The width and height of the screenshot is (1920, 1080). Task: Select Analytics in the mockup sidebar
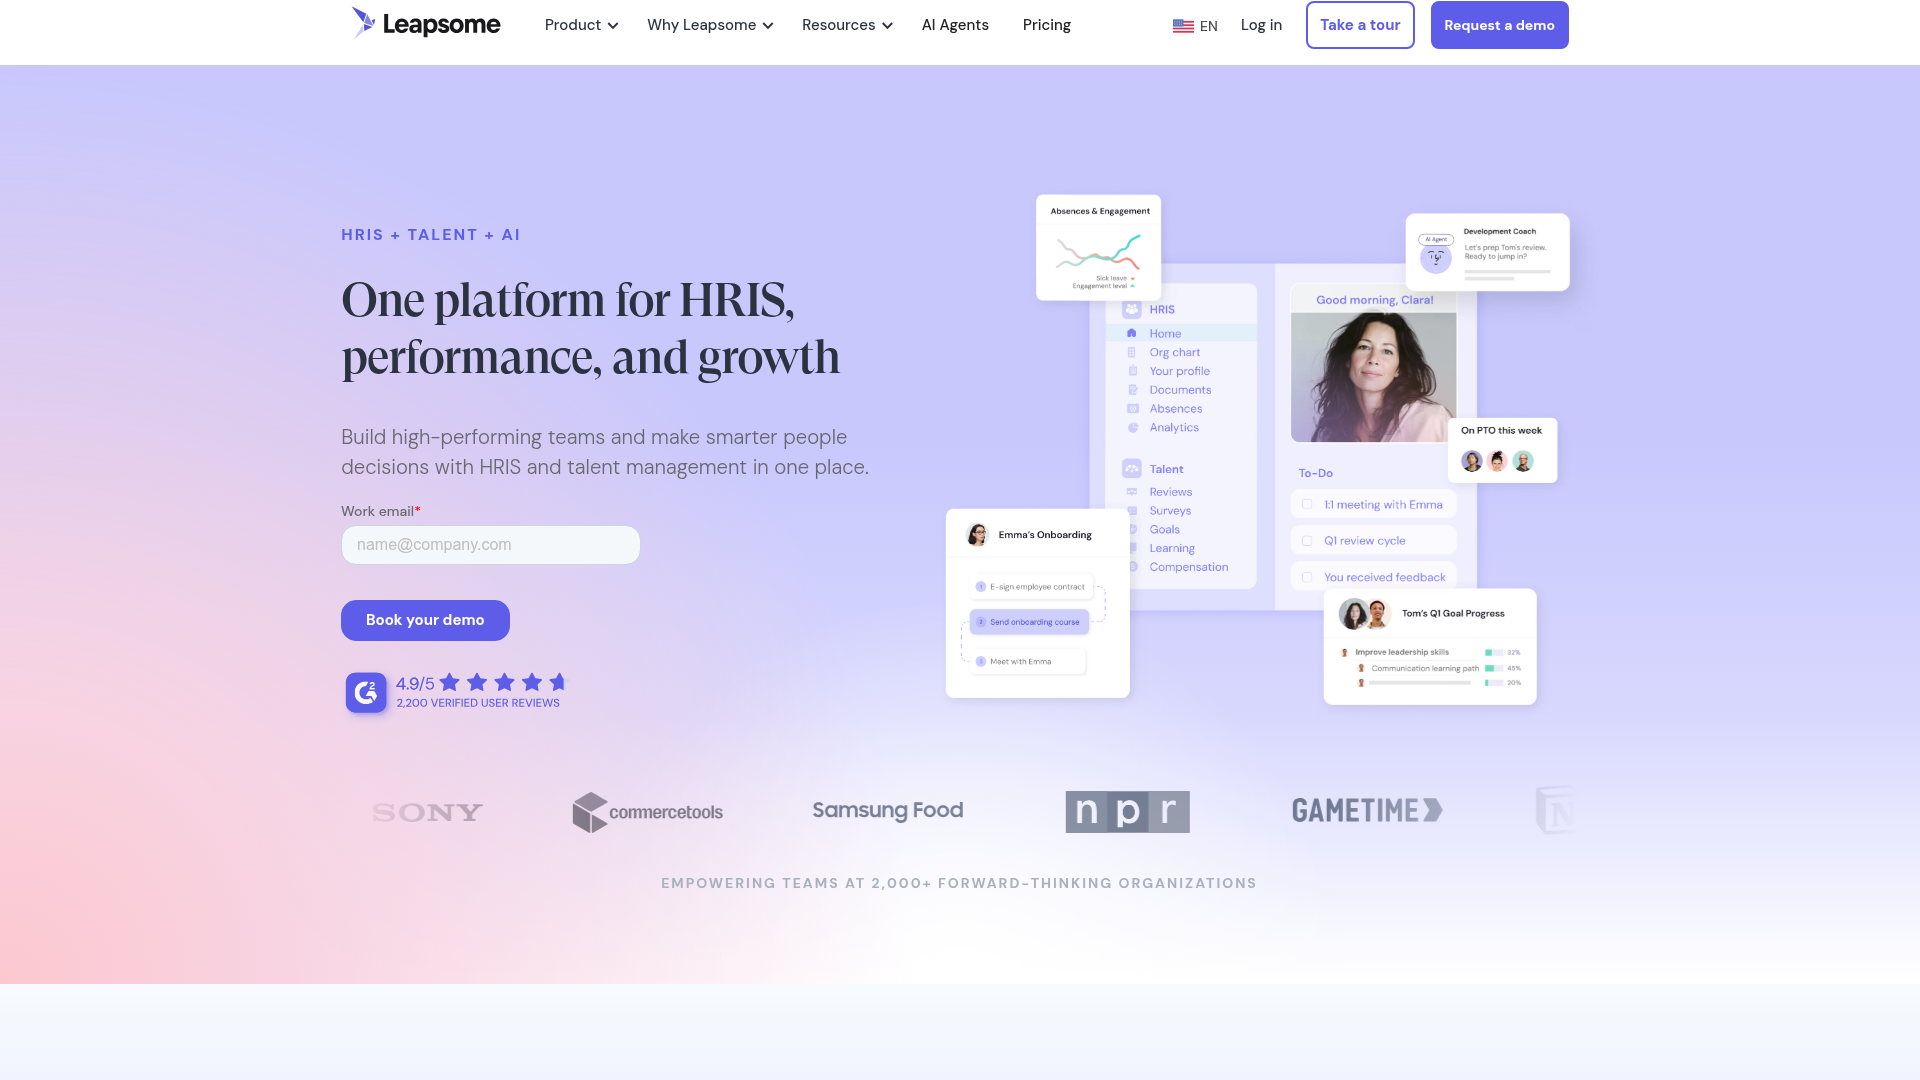(x=1174, y=427)
